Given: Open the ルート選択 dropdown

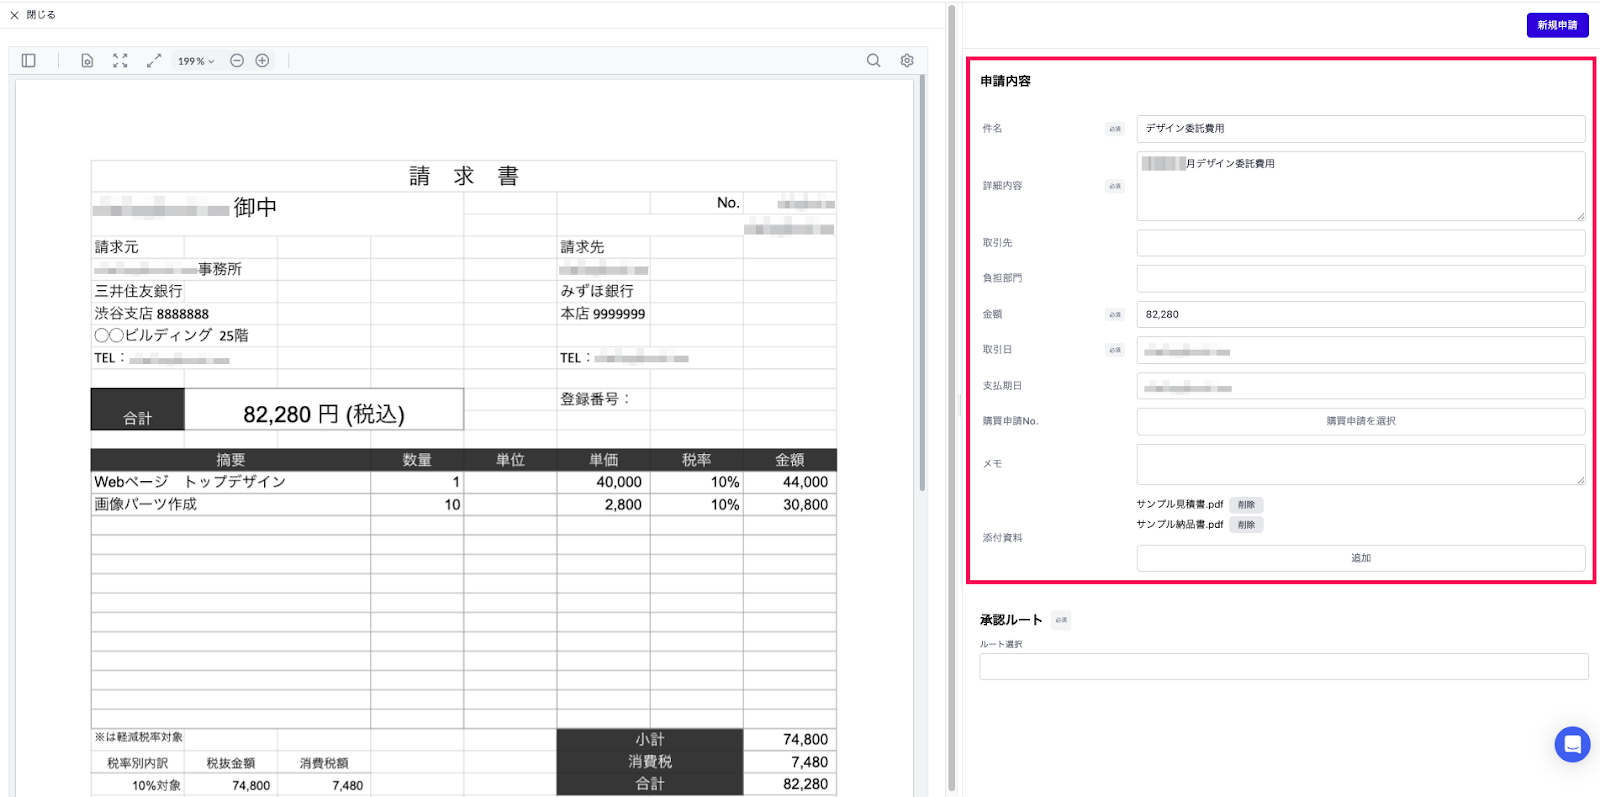Looking at the screenshot, I should tap(1284, 667).
